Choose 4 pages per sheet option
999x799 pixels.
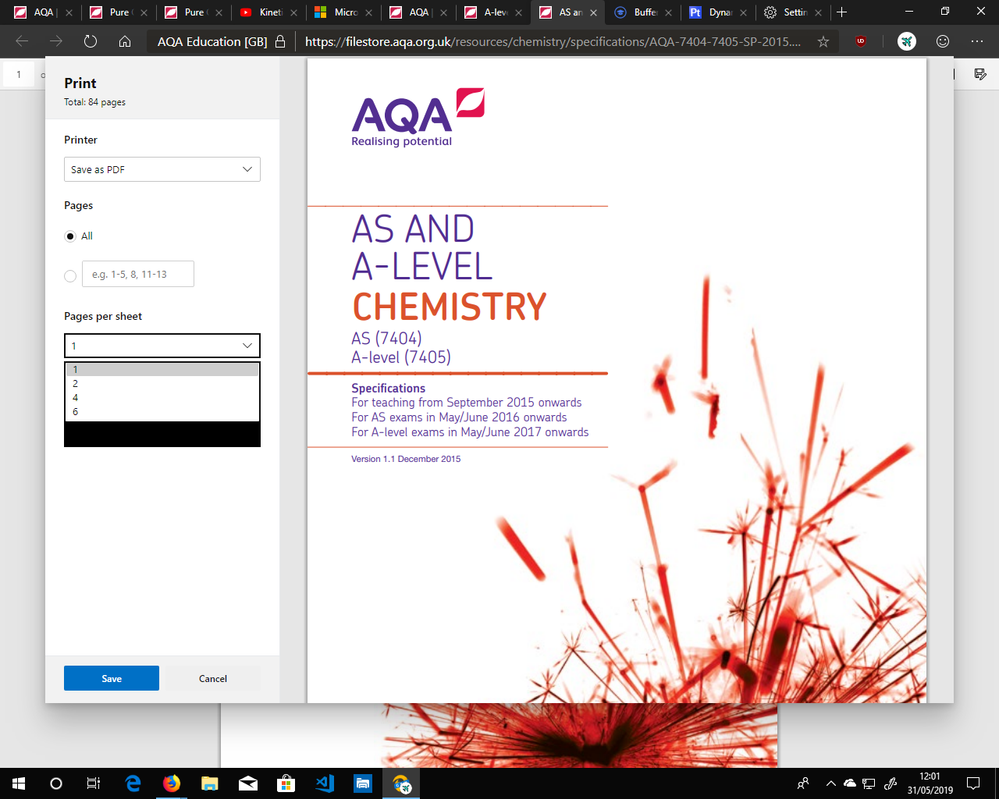click(162, 398)
